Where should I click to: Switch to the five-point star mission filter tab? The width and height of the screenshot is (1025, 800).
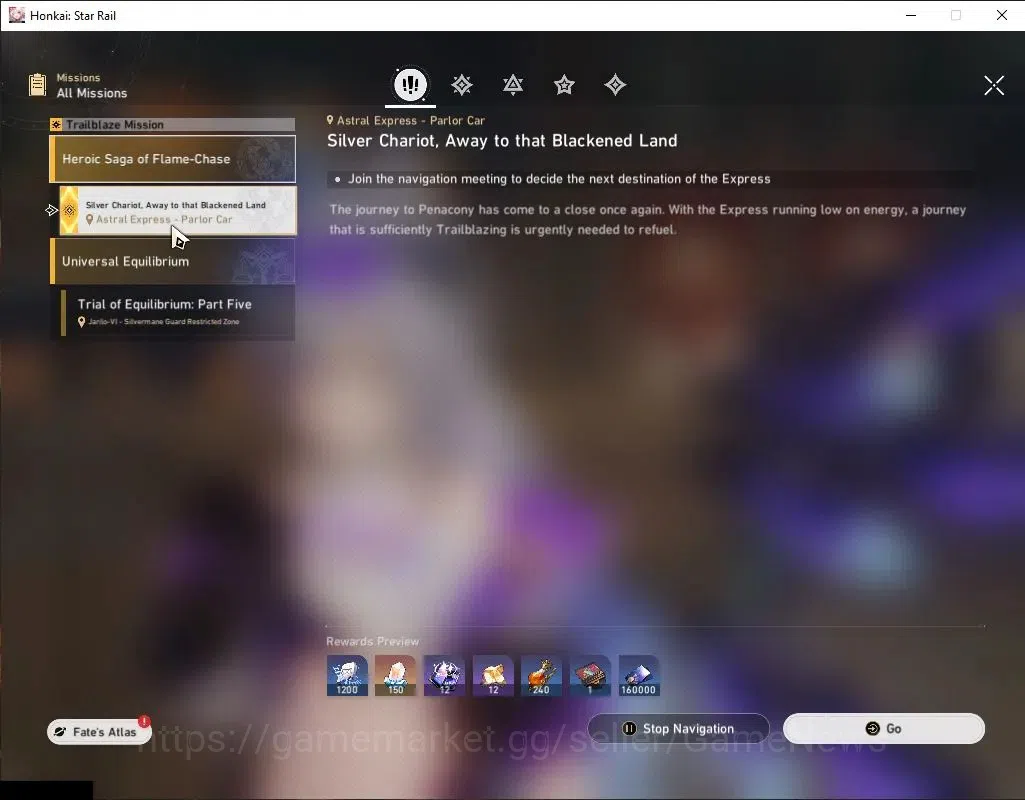564,85
